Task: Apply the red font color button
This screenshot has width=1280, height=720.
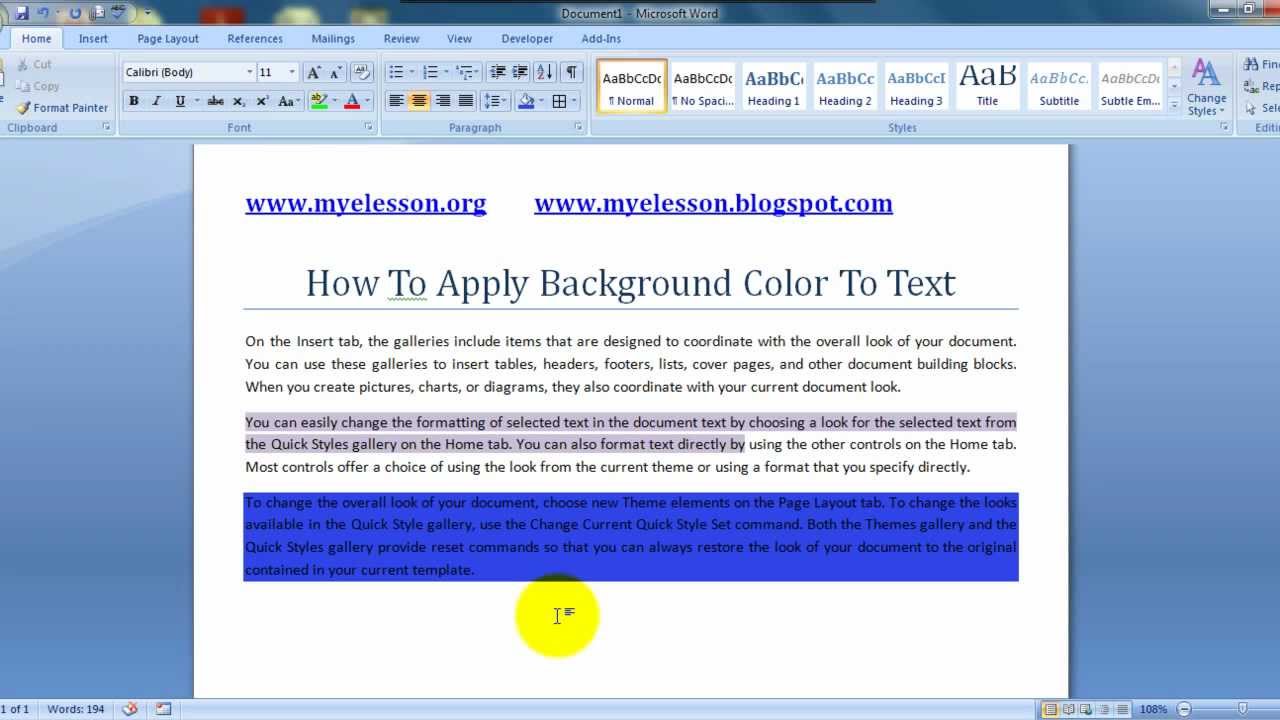Action: 352,101
